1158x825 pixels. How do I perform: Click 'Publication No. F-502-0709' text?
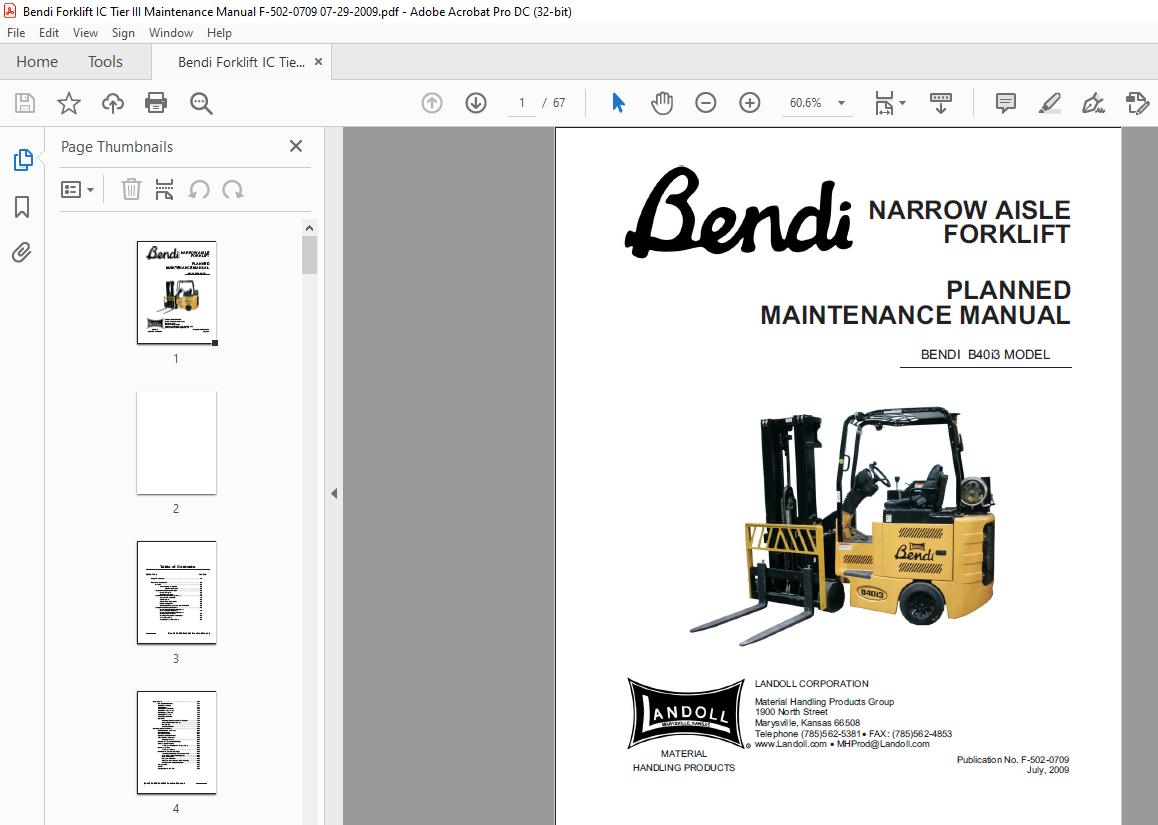click(x=1013, y=759)
